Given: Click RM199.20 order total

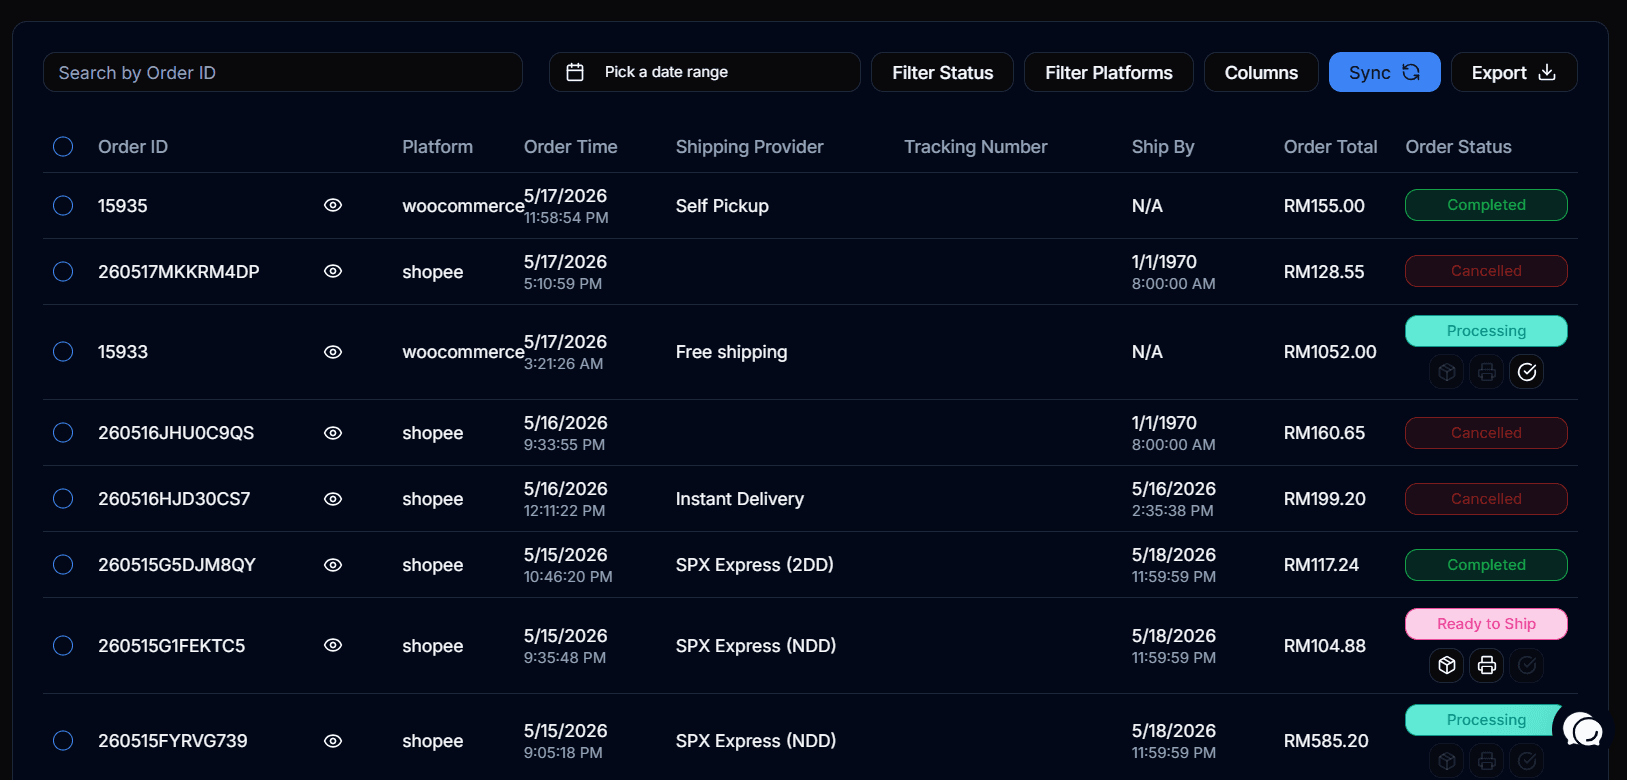Looking at the screenshot, I should [x=1325, y=499].
